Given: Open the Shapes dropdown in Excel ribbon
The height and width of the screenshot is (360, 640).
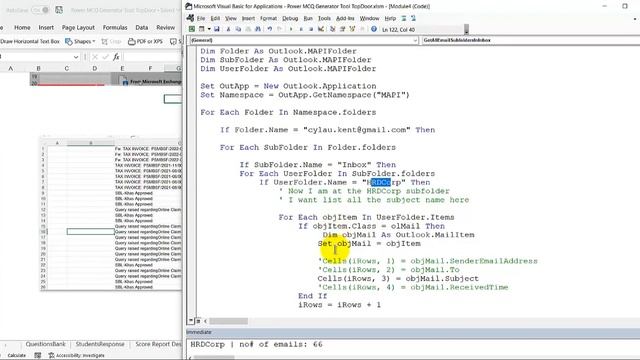Looking at the screenshot, I should [x=80, y=41].
